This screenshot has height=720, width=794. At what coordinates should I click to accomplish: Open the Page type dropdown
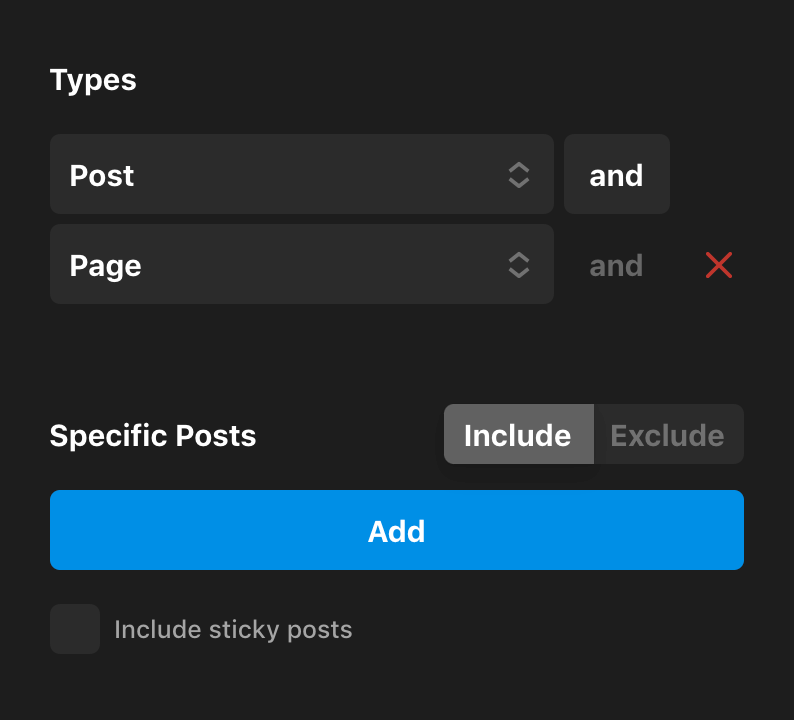tap(300, 265)
